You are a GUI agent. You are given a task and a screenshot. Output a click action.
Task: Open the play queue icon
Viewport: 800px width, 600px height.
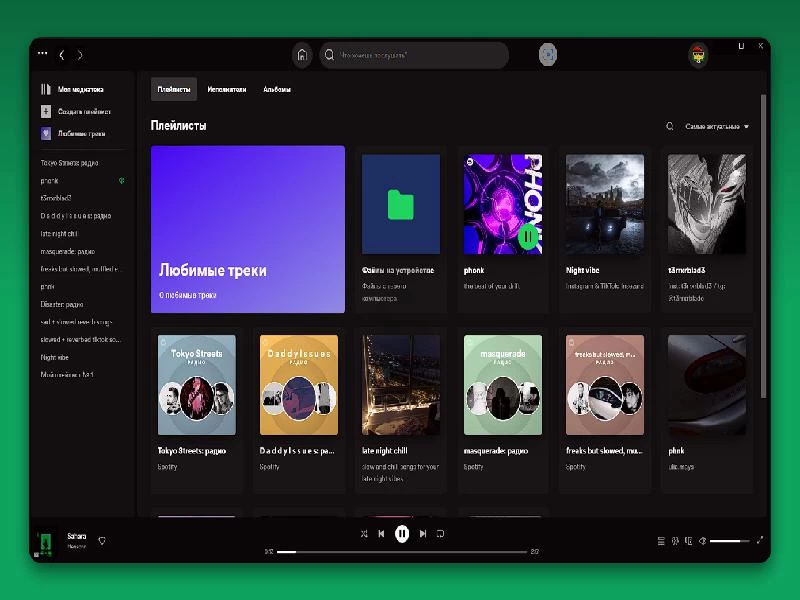(x=661, y=541)
